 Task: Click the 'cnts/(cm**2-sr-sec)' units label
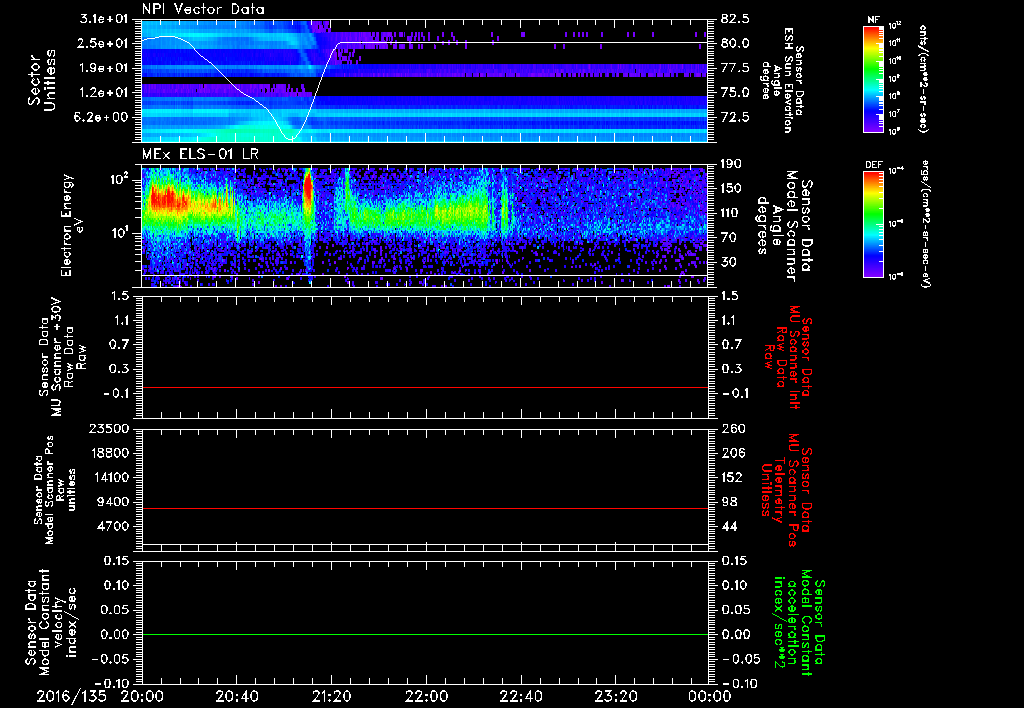click(x=923, y=78)
